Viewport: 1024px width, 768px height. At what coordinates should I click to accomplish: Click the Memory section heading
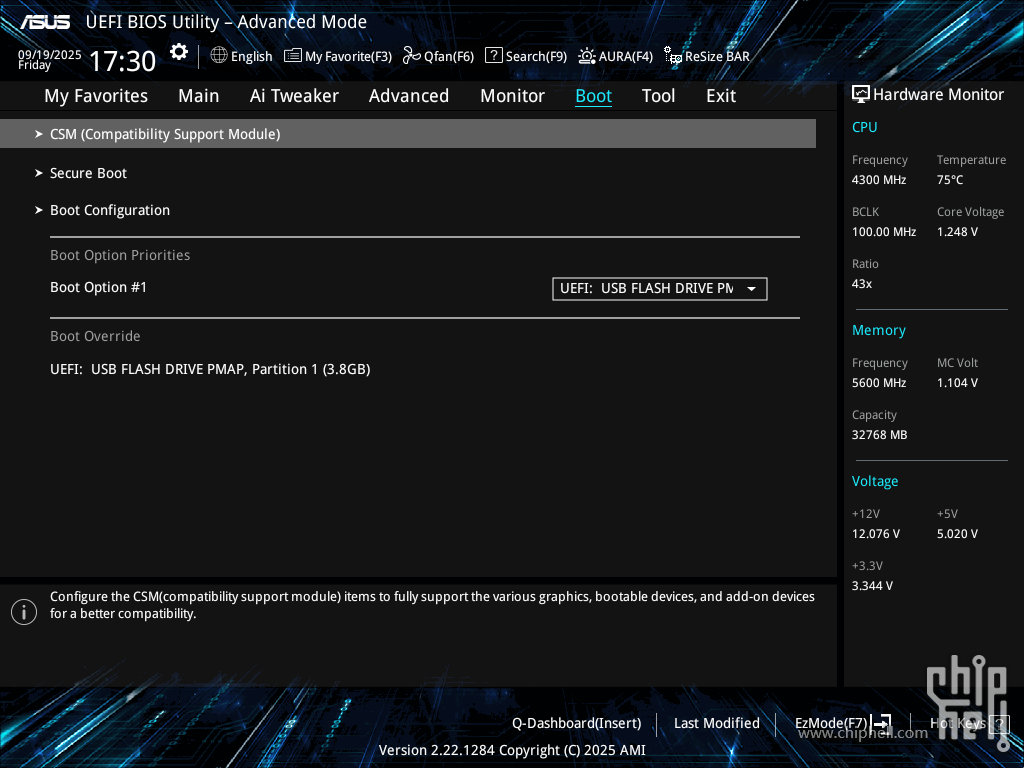point(879,330)
